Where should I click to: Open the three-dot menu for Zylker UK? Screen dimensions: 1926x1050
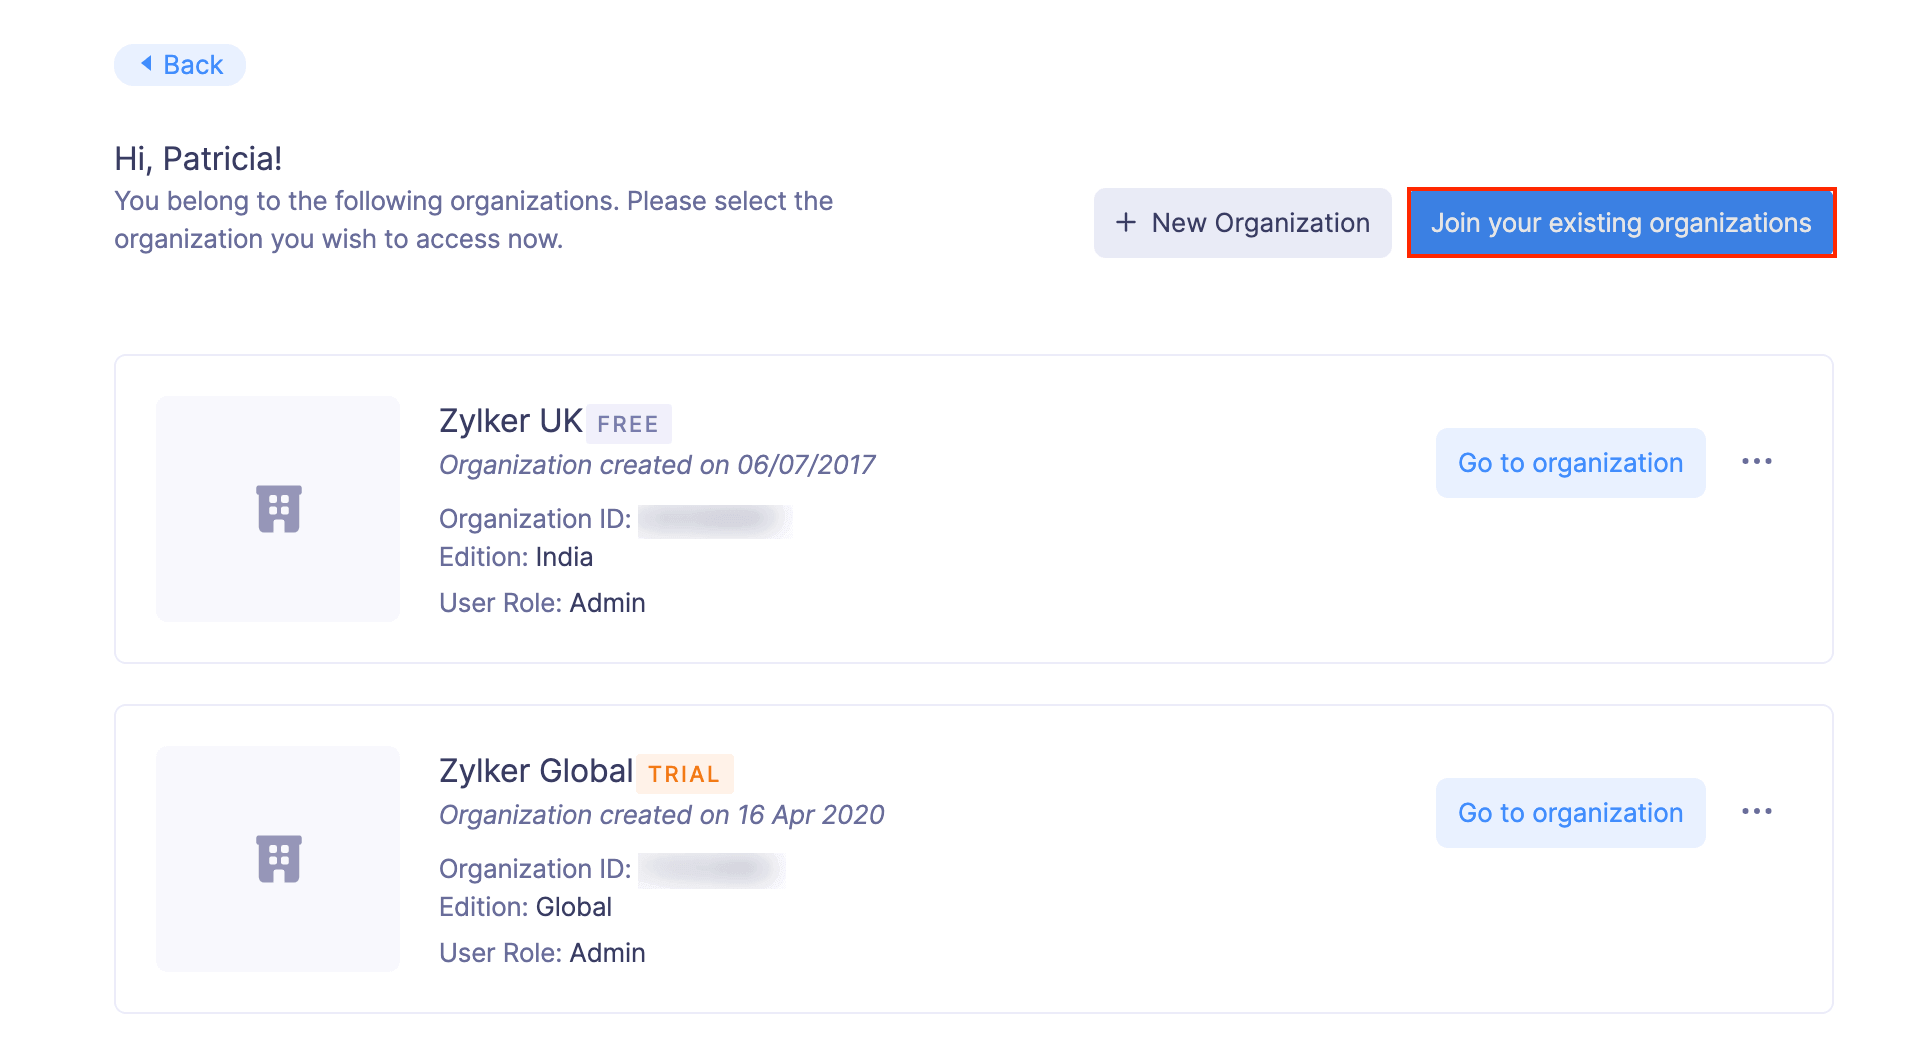point(1756,462)
